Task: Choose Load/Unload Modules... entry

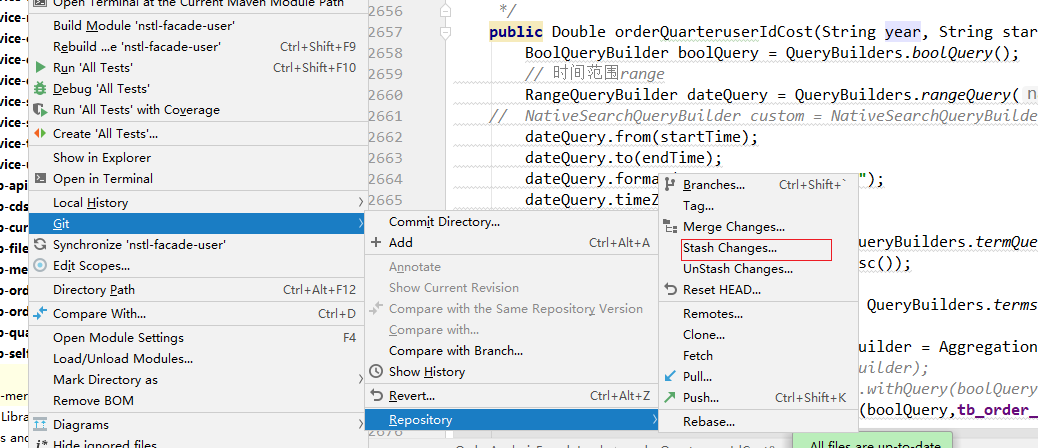Action: click(199, 359)
